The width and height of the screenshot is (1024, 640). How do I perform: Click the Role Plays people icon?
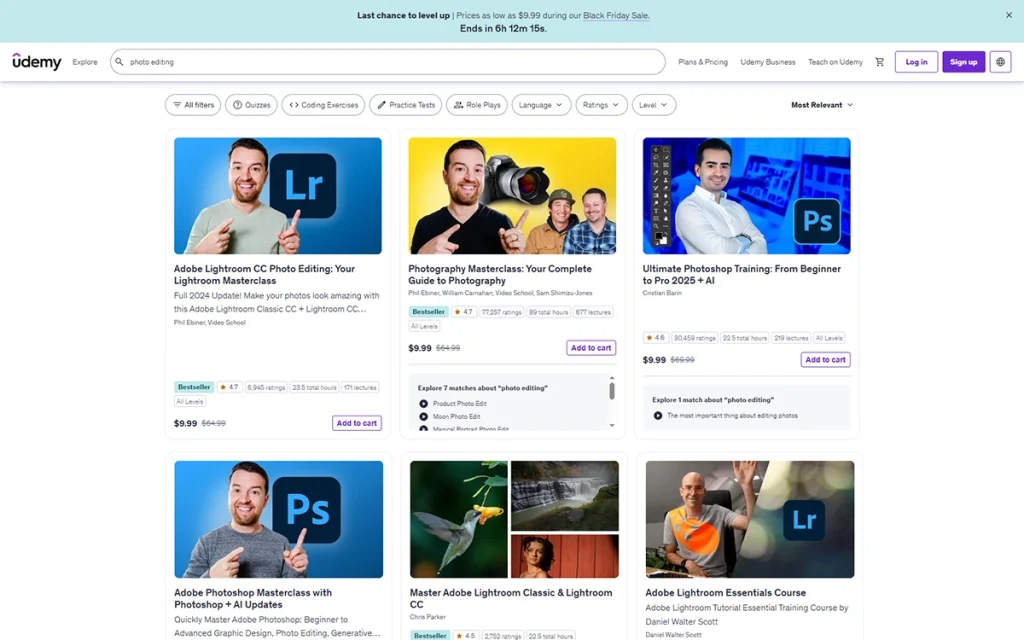460,104
